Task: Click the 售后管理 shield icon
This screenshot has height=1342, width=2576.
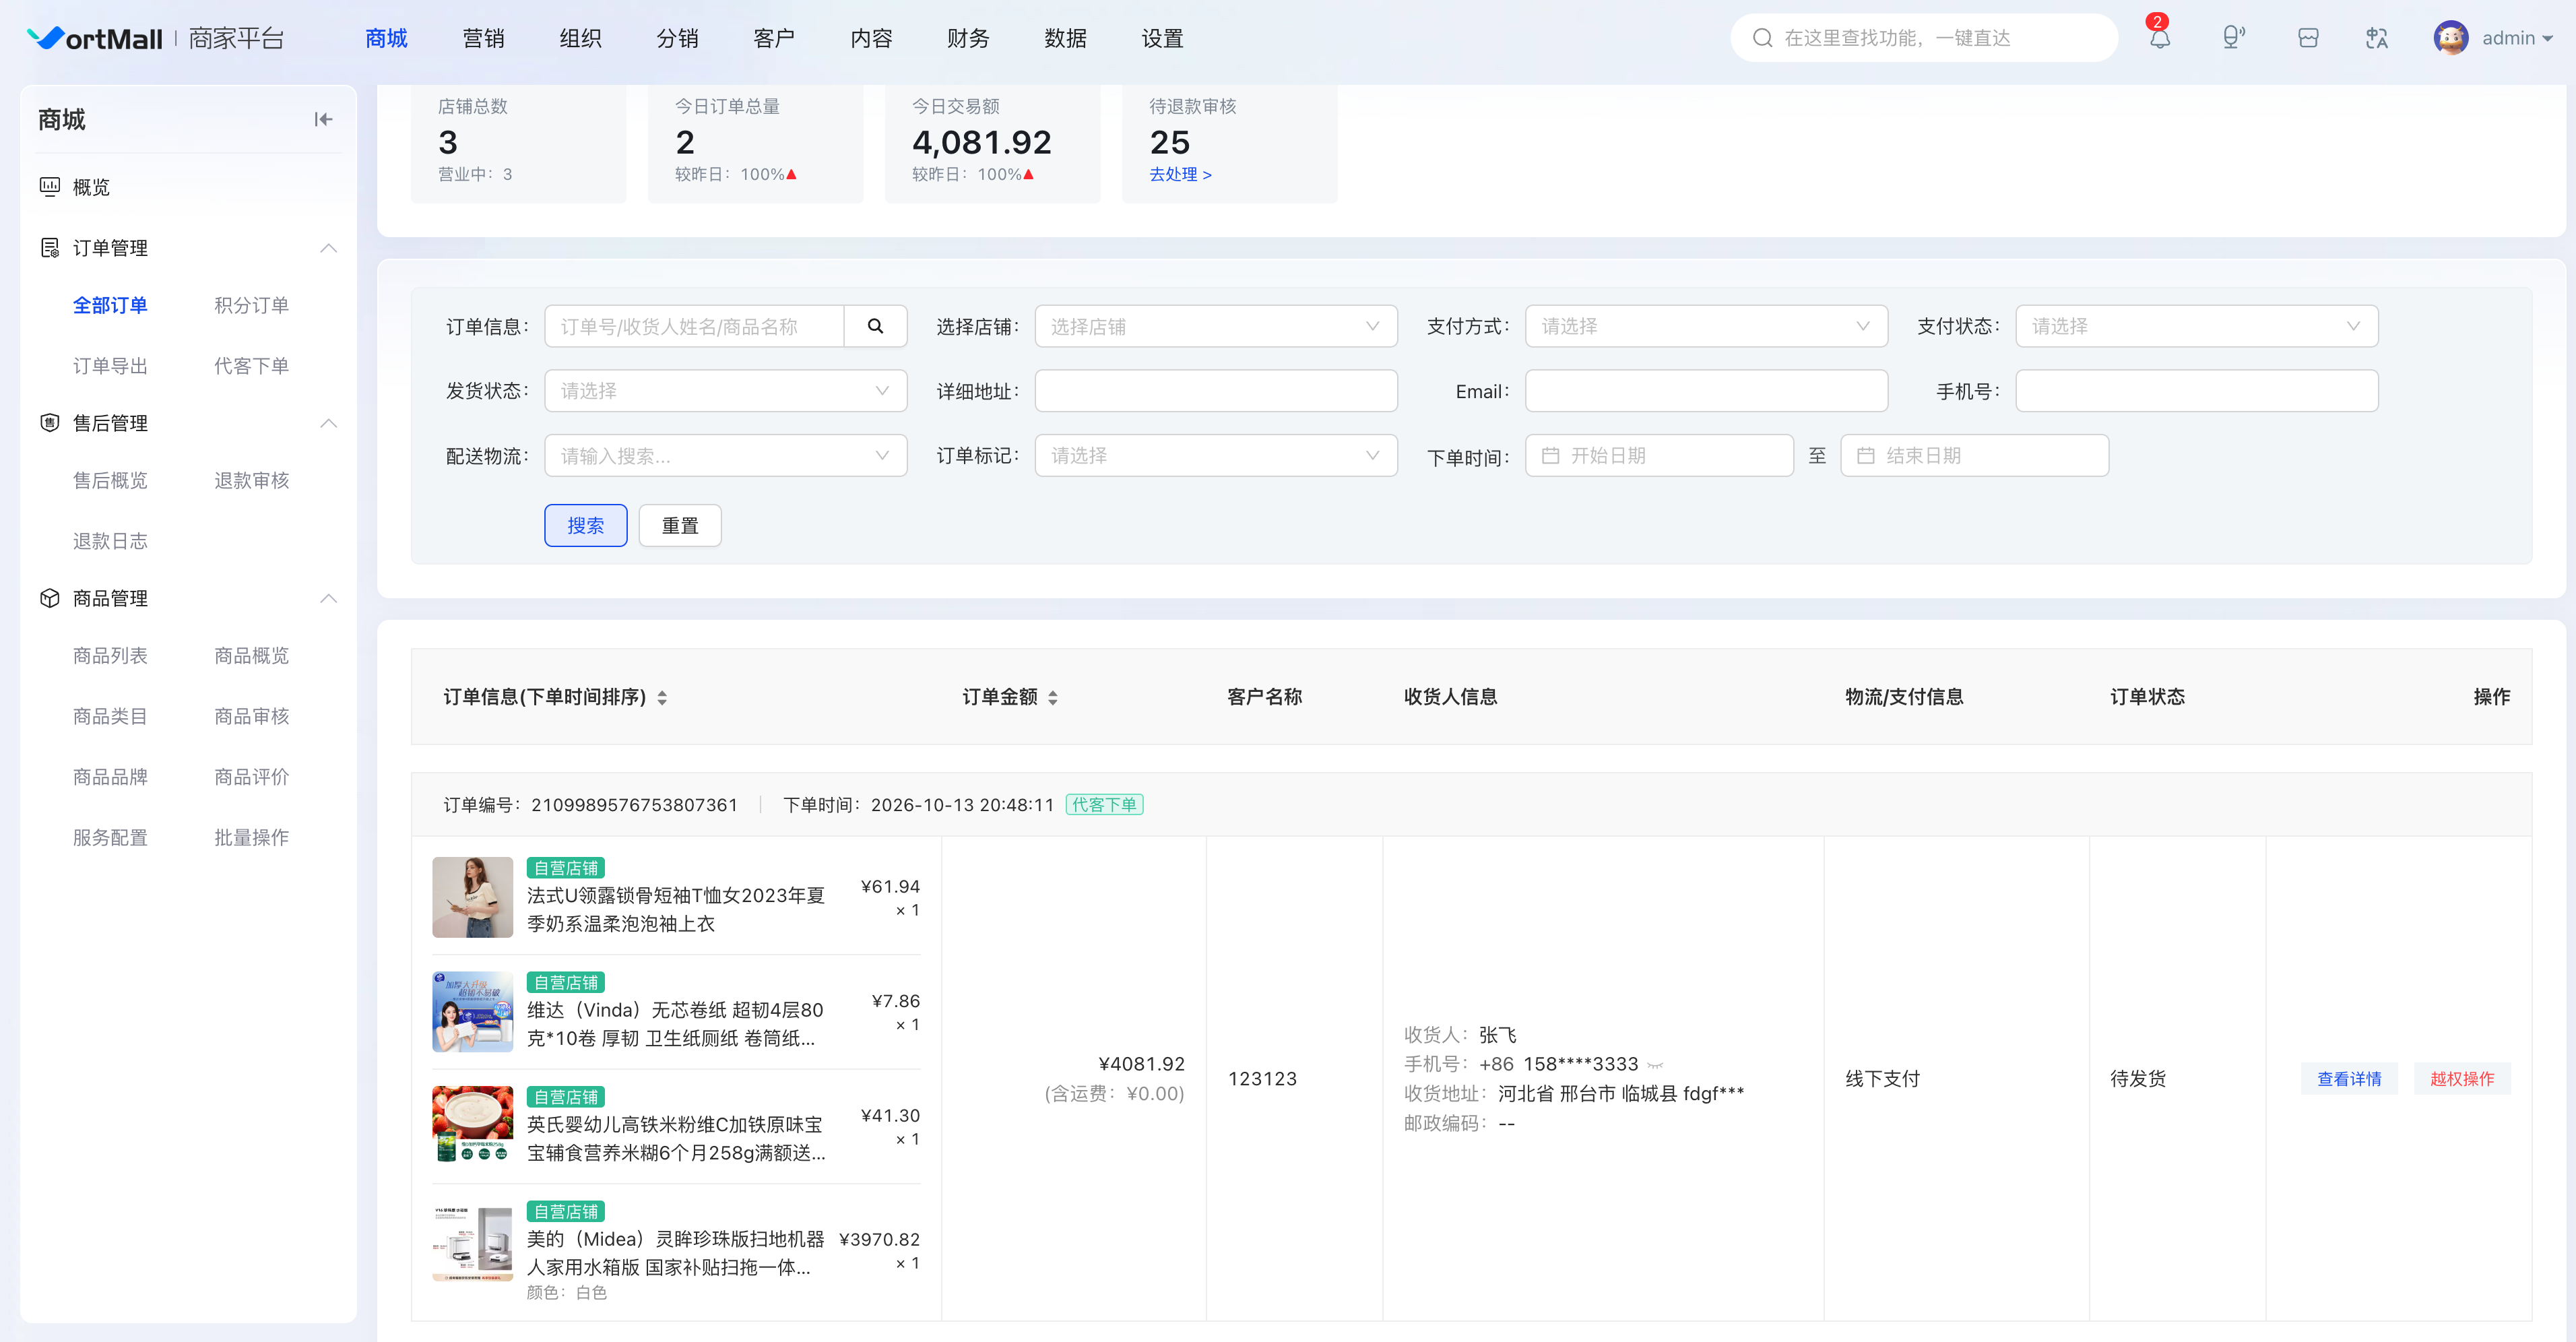Action: pos(49,422)
